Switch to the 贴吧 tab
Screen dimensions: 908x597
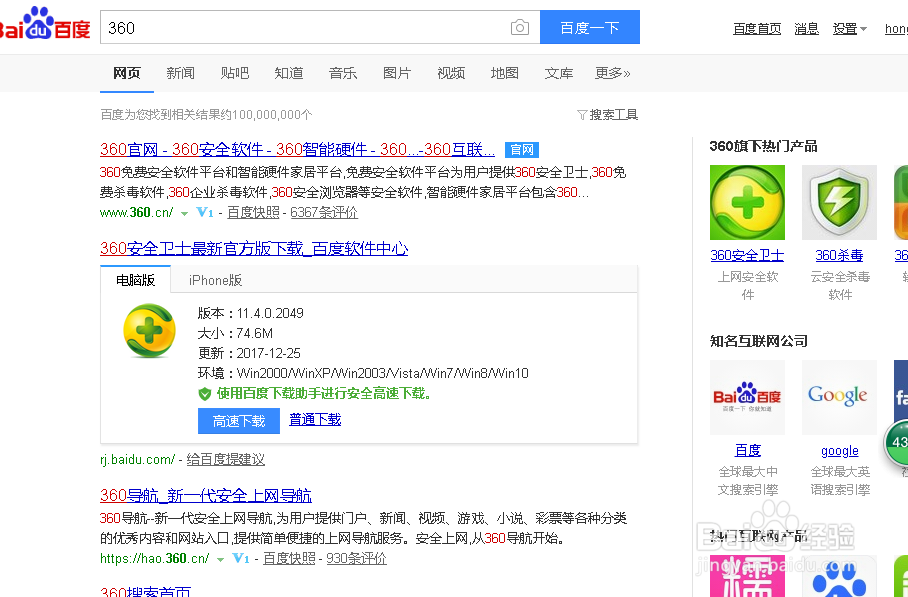point(235,73)
